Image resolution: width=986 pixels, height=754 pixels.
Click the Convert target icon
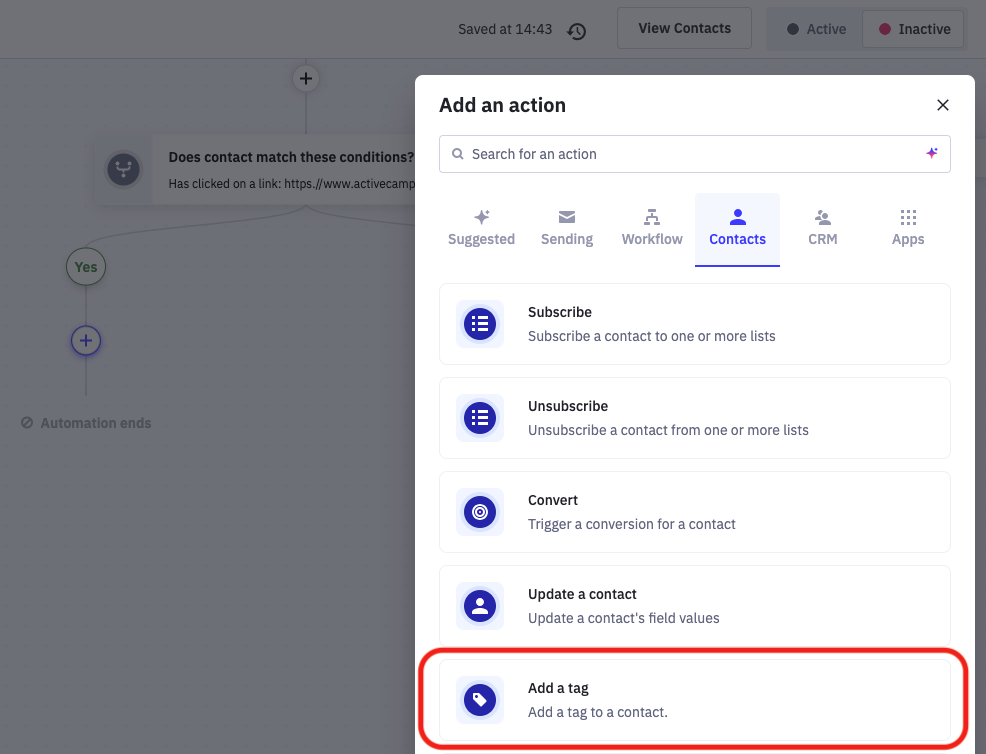click(x=480, y=512)
